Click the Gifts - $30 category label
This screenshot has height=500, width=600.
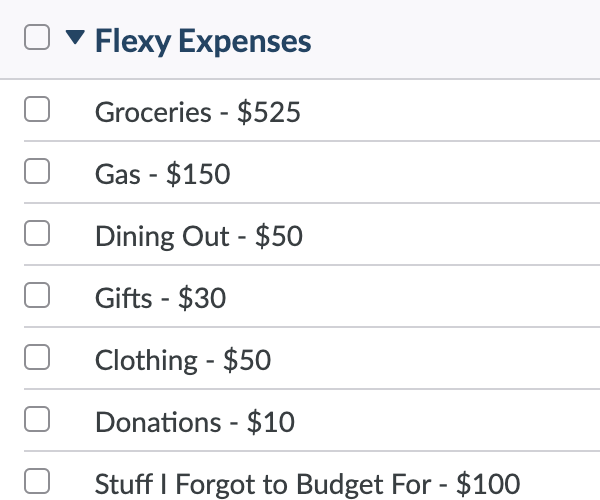(160, 298)
